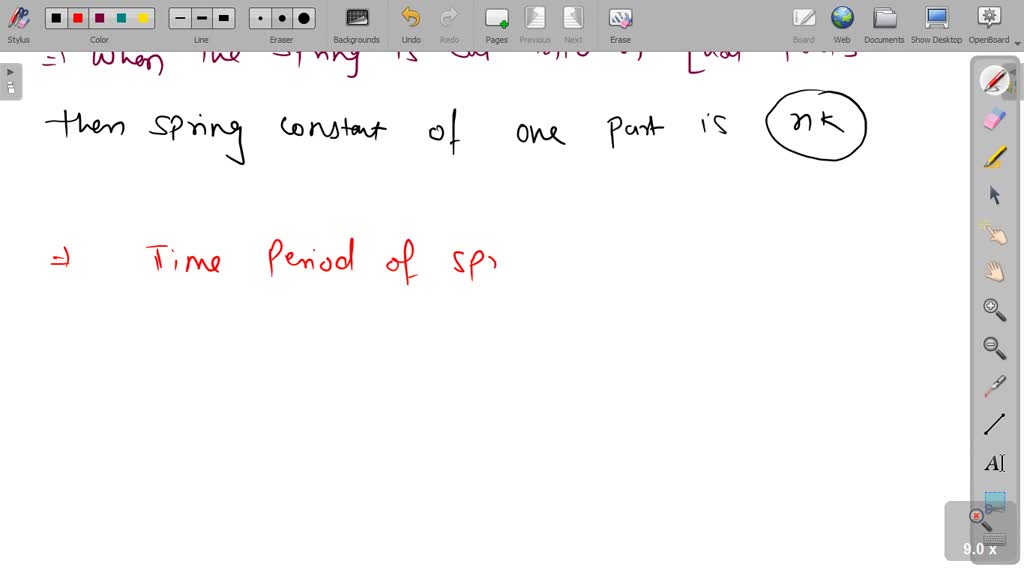The width and height of the screenshot is (1024, 576).
Task: Pick the Highlighter tool
Action: point(994,156)
